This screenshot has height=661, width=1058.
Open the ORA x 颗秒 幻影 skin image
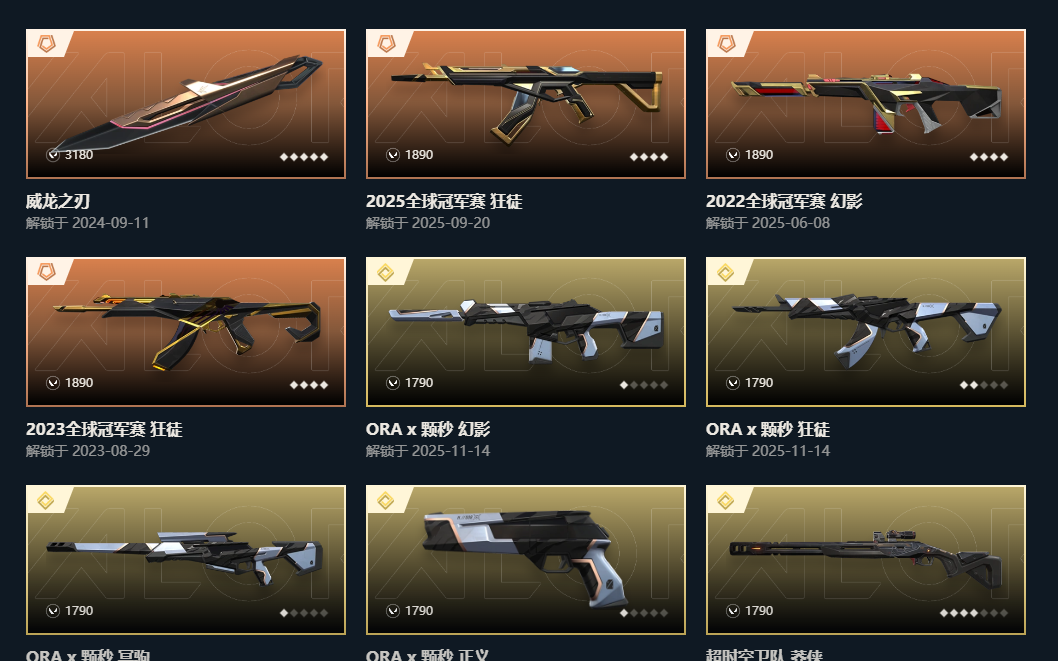click(526, 332)
